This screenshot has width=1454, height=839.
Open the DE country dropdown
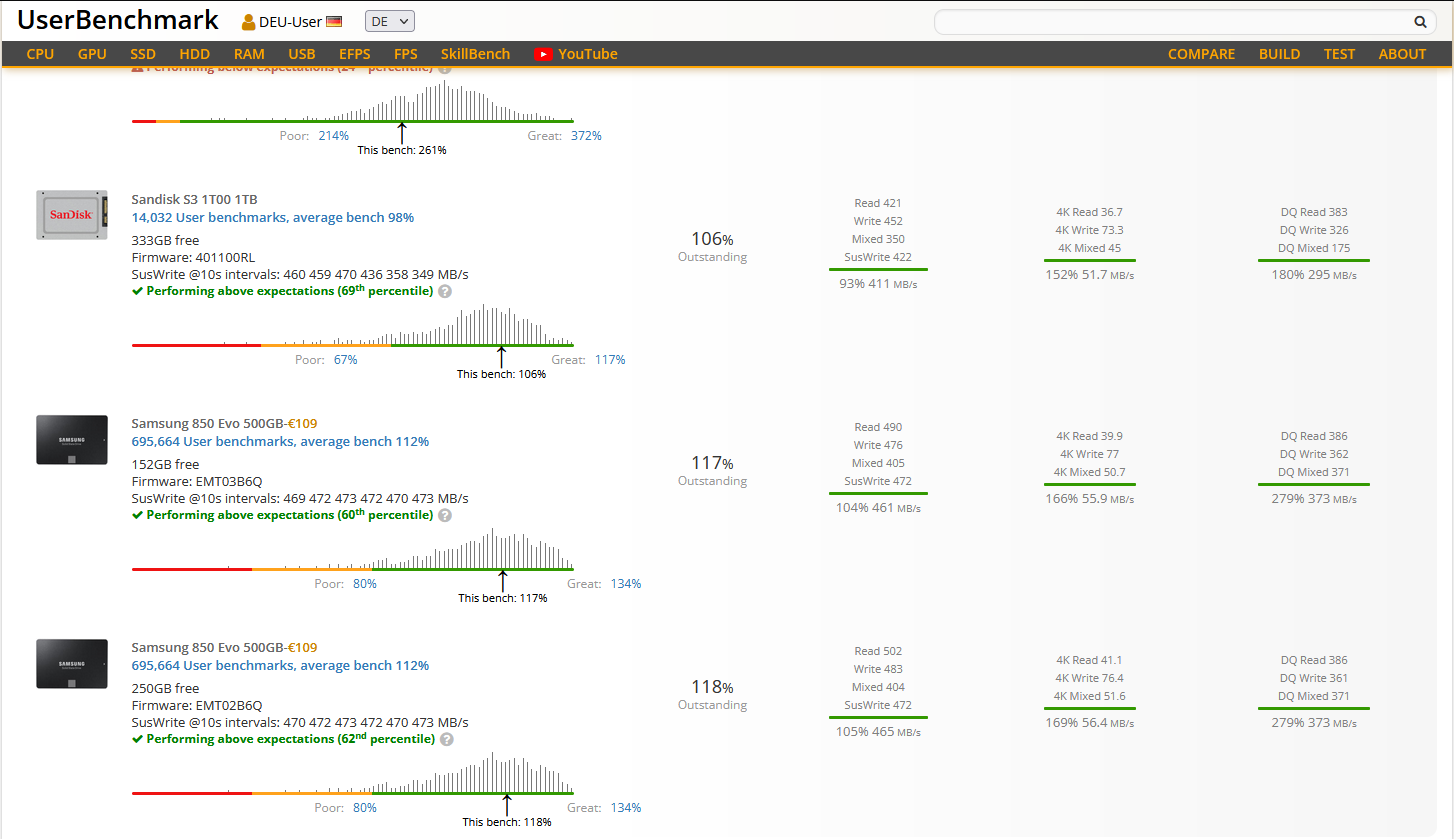(x=390, y=21)
